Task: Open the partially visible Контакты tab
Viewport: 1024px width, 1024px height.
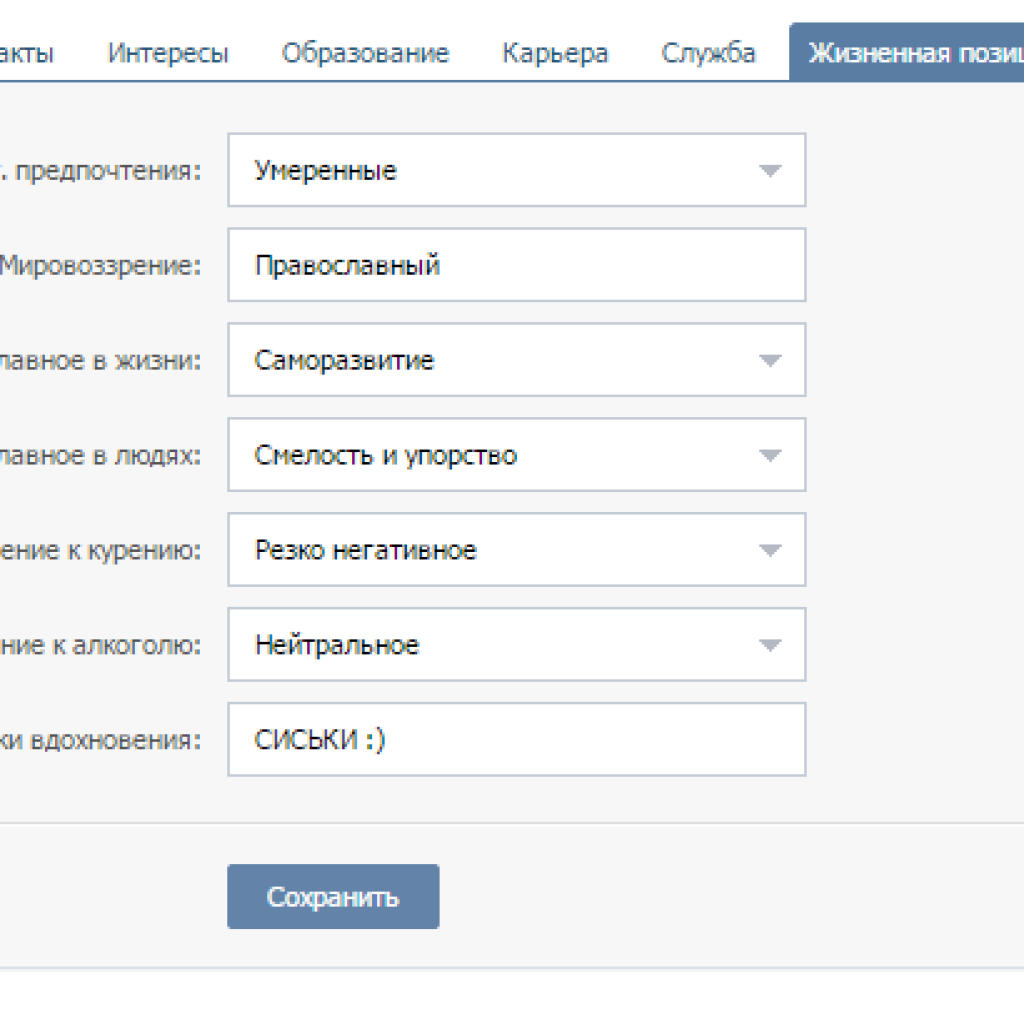Action: pyautogui.click(x=28, y=53)
